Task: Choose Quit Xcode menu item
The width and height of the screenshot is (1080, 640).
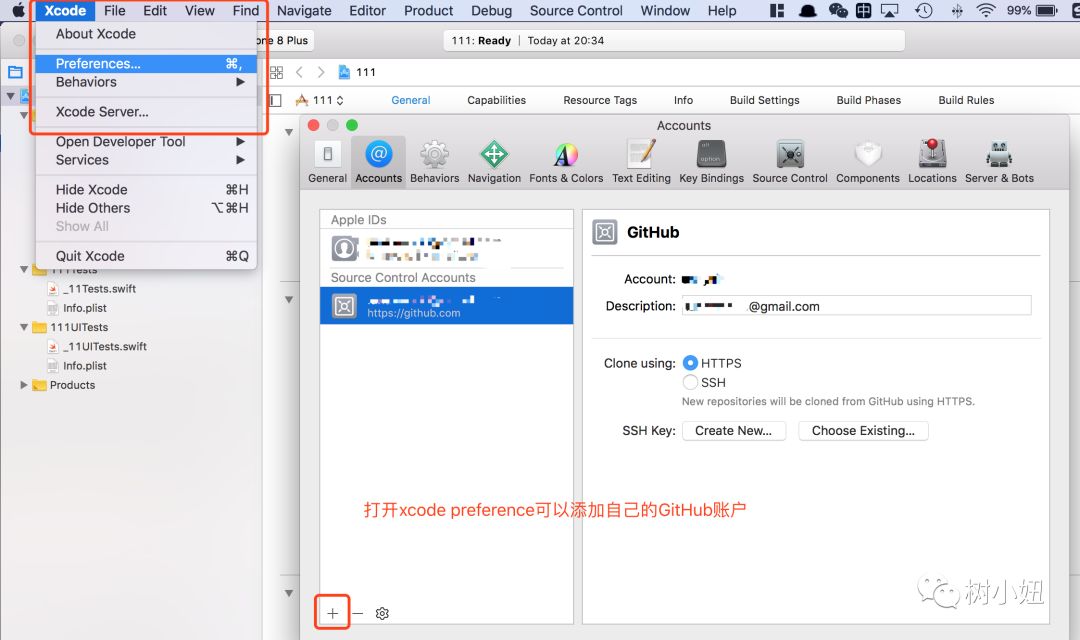Action: click(x=146, y=256)
